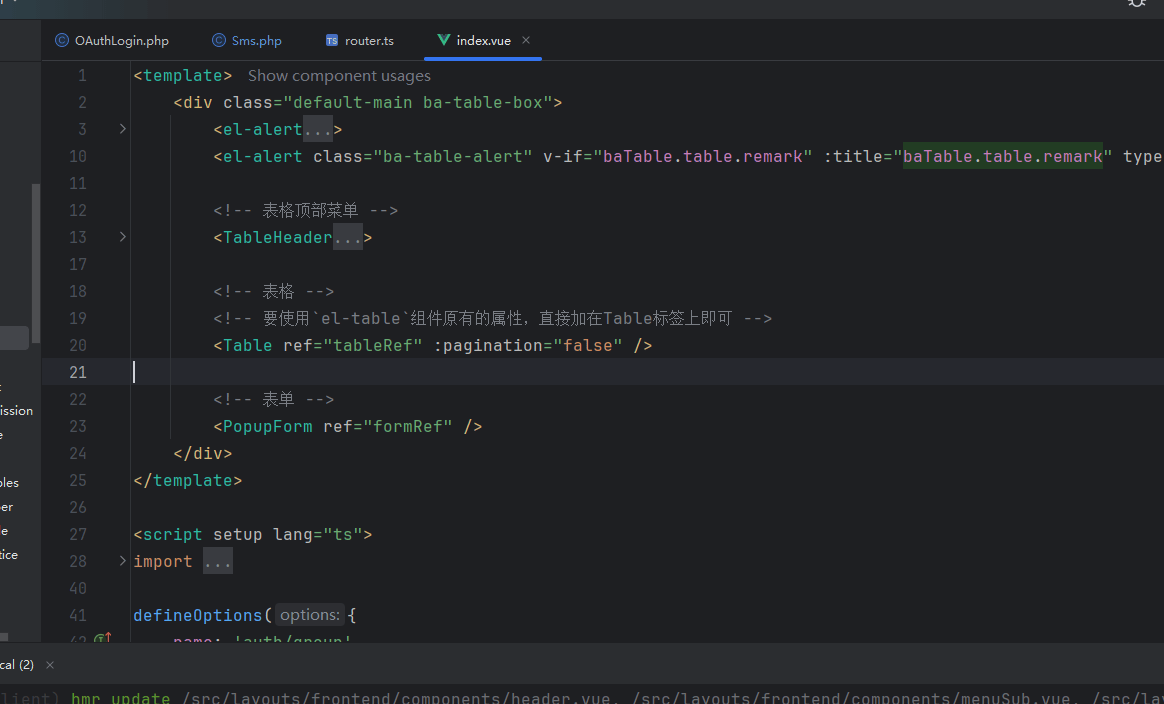Click the PopupForm tag on line 23
1164x704 pixels.
tap(347, 426)
